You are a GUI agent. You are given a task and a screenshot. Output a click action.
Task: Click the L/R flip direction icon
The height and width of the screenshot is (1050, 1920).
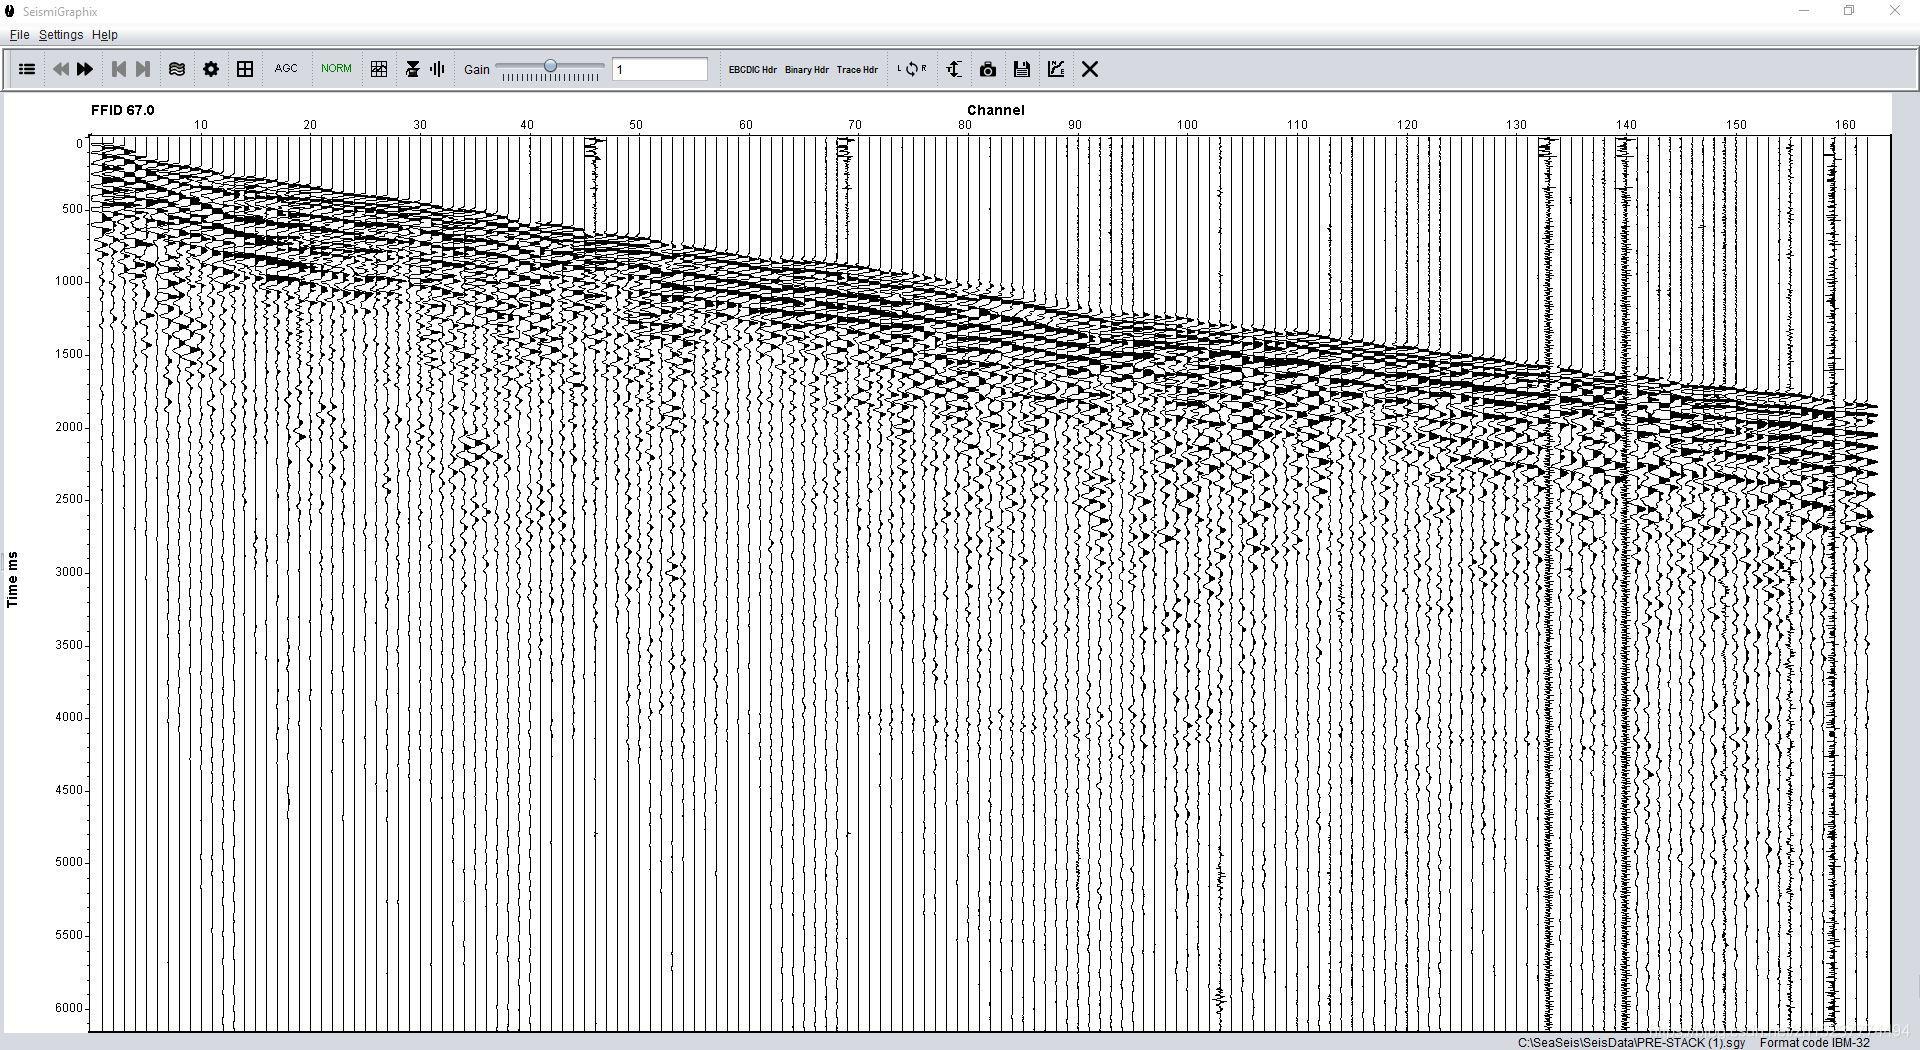click(x=912, y=69)
